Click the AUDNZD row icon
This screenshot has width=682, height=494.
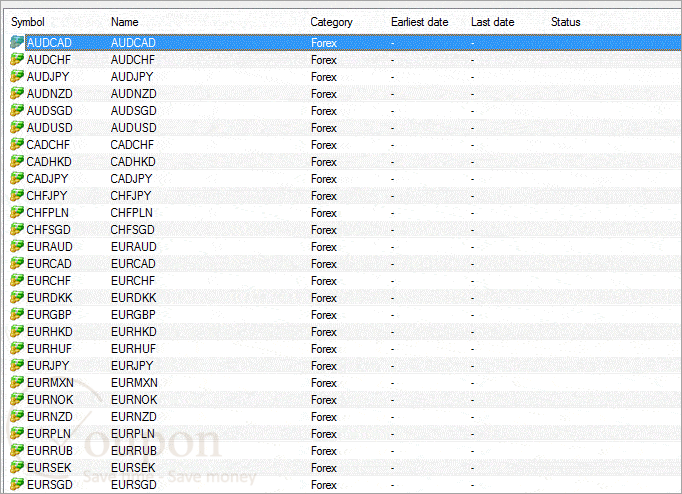point(17,93)
